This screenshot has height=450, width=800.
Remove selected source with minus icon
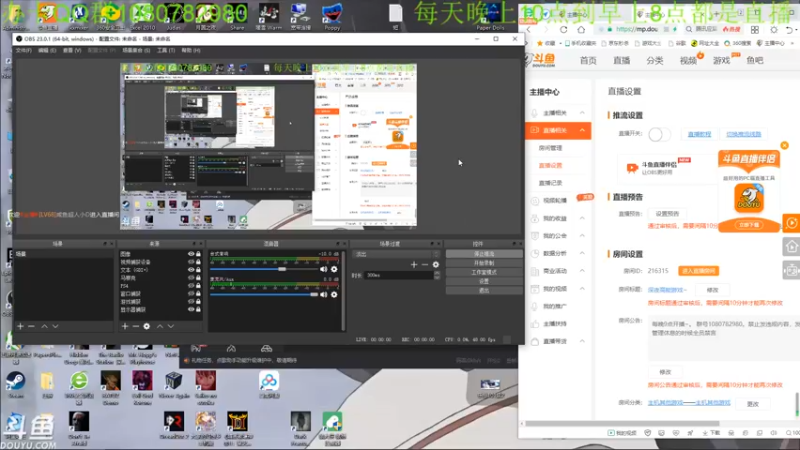pyautogui.click(x=136, y=326)
